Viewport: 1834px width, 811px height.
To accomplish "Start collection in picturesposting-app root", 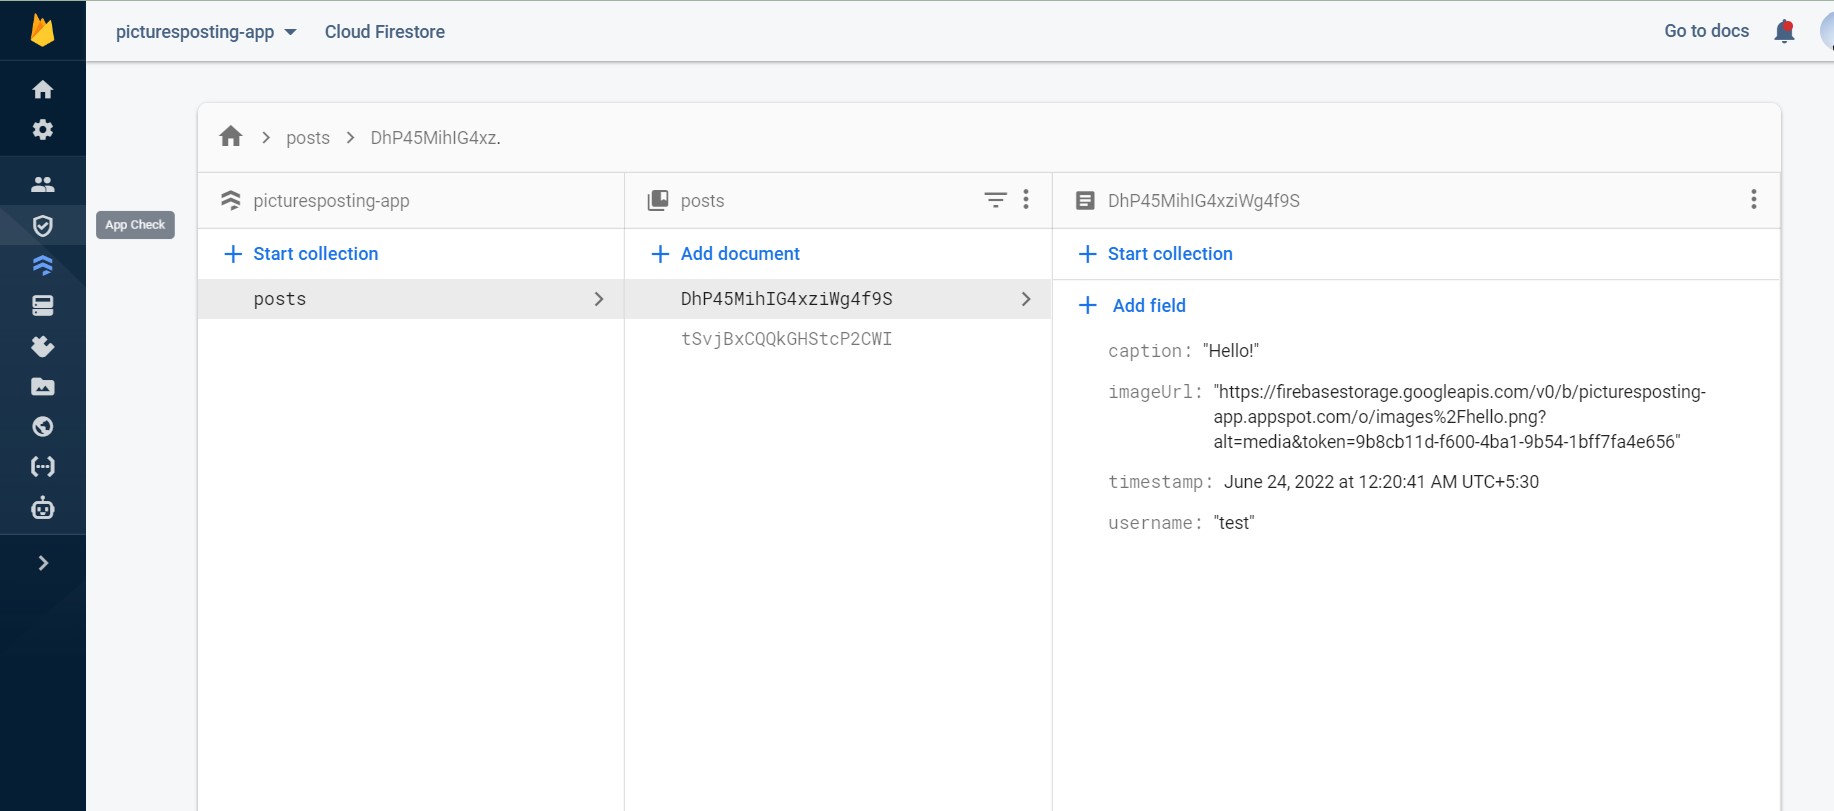I will point(301,254).
